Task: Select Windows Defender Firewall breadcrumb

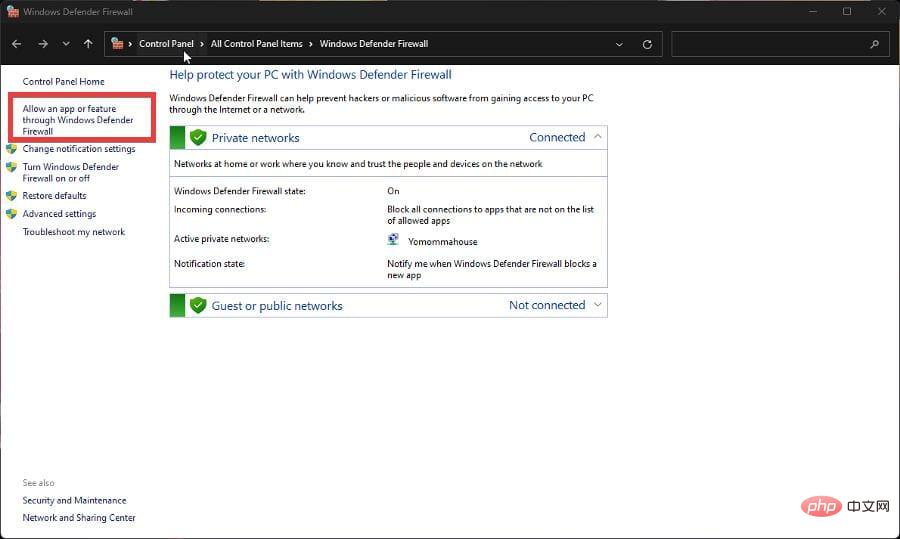Action: click(x=374, y=44)
